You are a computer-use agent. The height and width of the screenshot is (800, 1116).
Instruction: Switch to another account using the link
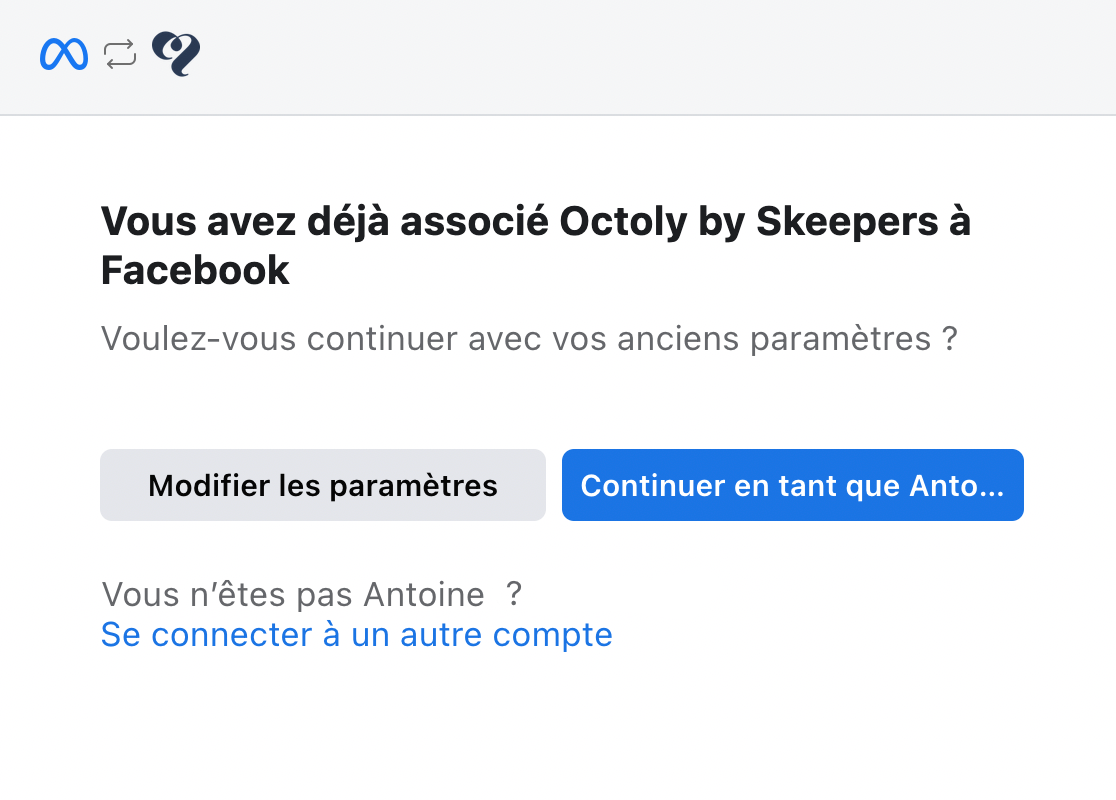(355, 634)
